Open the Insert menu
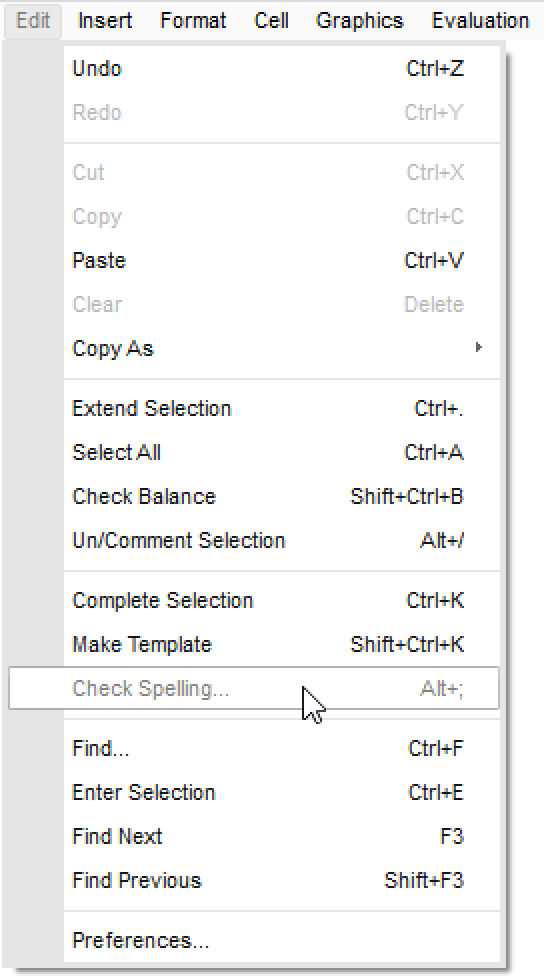This screenshot has height=978, width=546. pyautogui.click(x=105, y=21)
